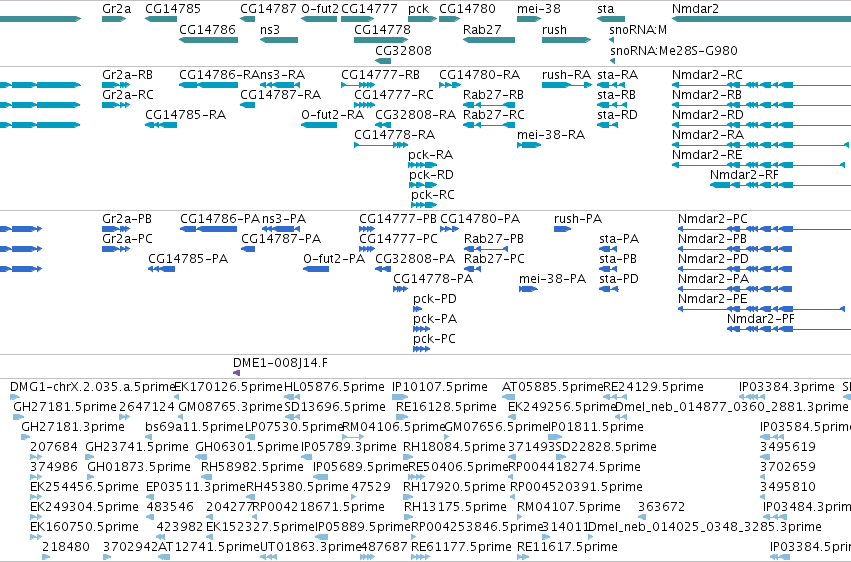Image resolution: width=851 pixels, height=562 pixels.
Task: Select protein O-fut2-PA
Action: pos(316,269)
